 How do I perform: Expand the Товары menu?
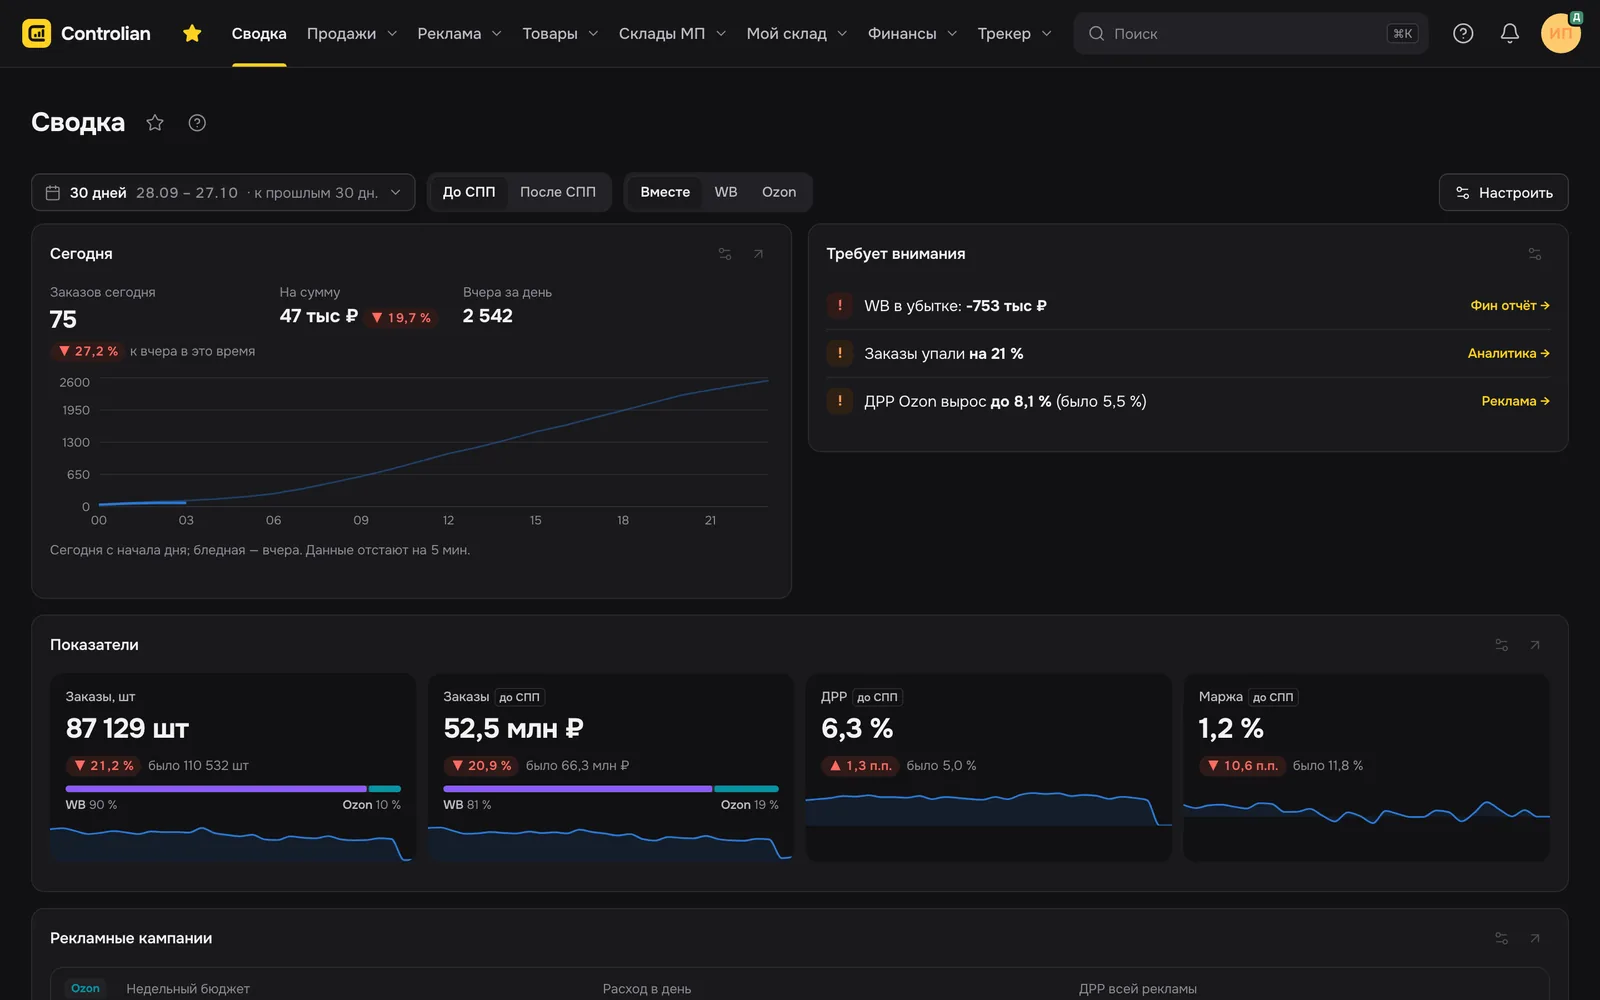coord(560,33)
